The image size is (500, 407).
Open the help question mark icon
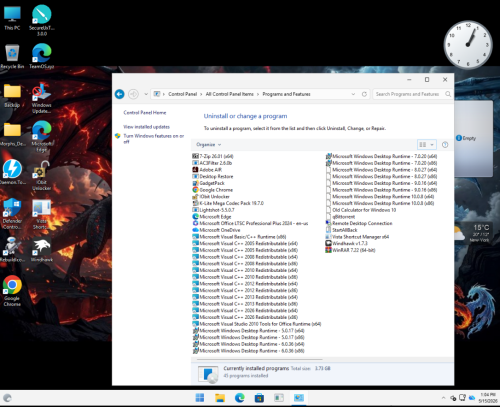click(445, 145)
